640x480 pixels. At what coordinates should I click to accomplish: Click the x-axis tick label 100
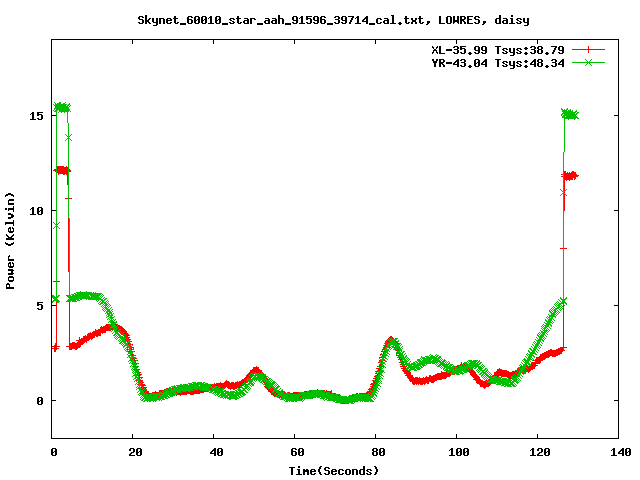(x=459, y=452)
